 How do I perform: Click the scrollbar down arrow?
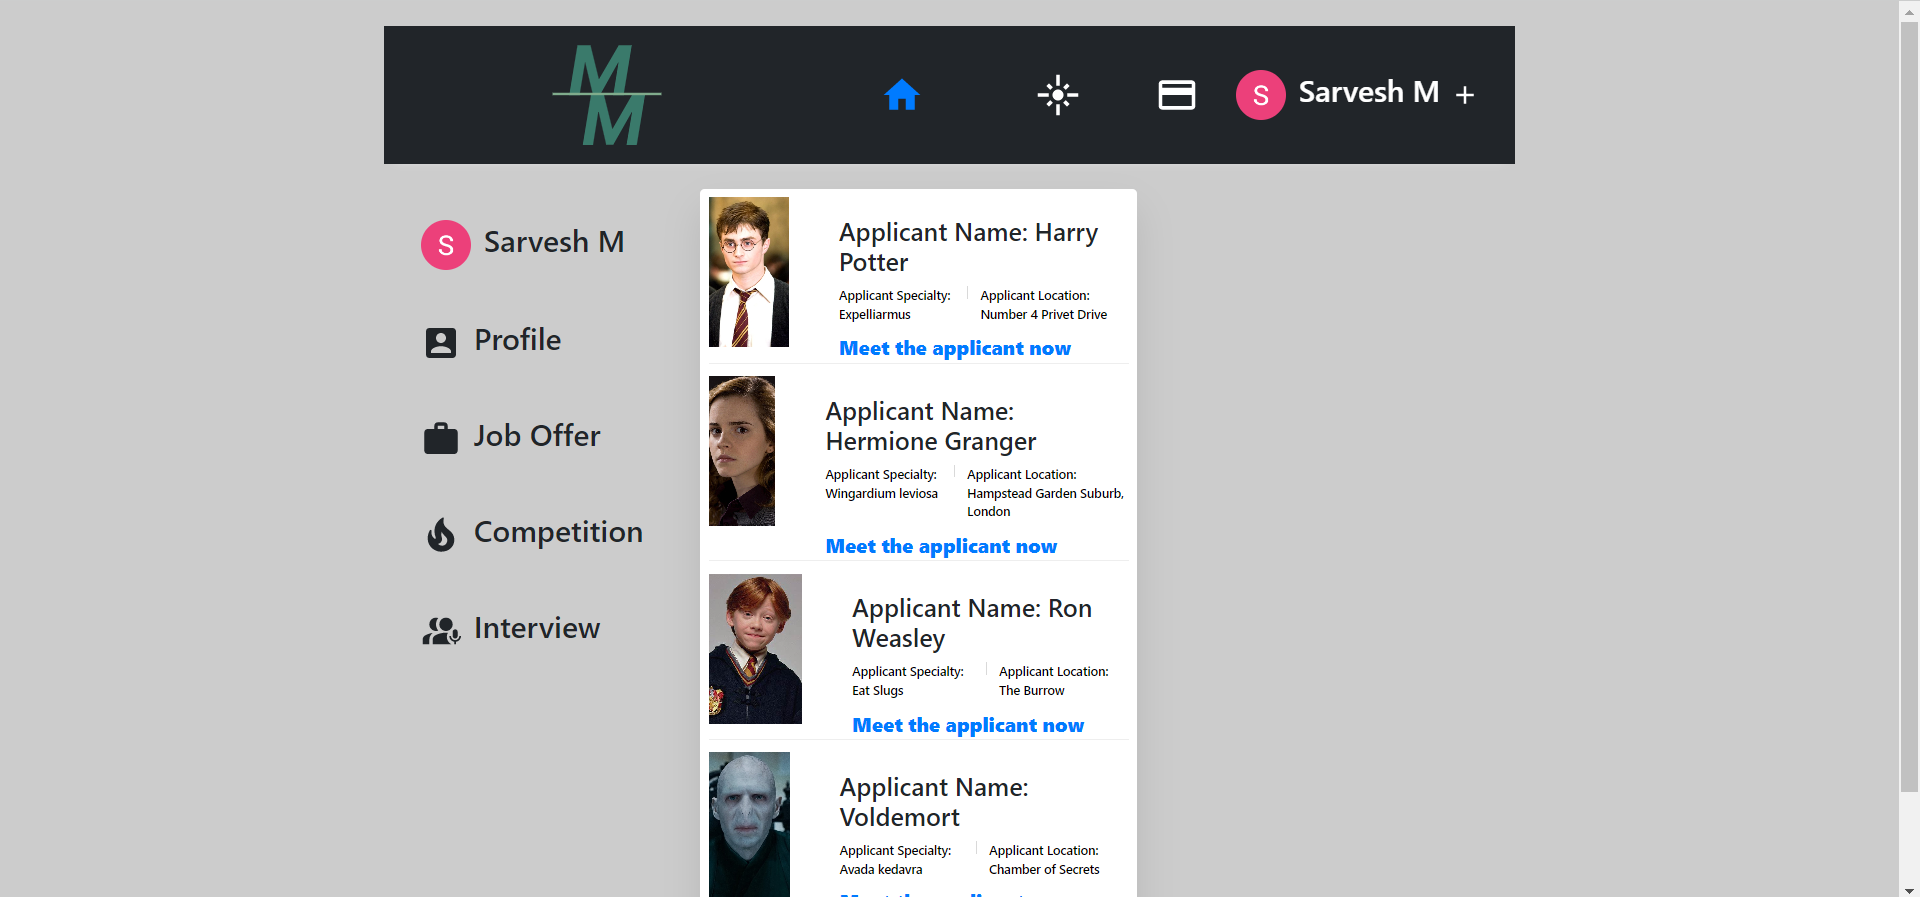click(x=1909, y=889)
